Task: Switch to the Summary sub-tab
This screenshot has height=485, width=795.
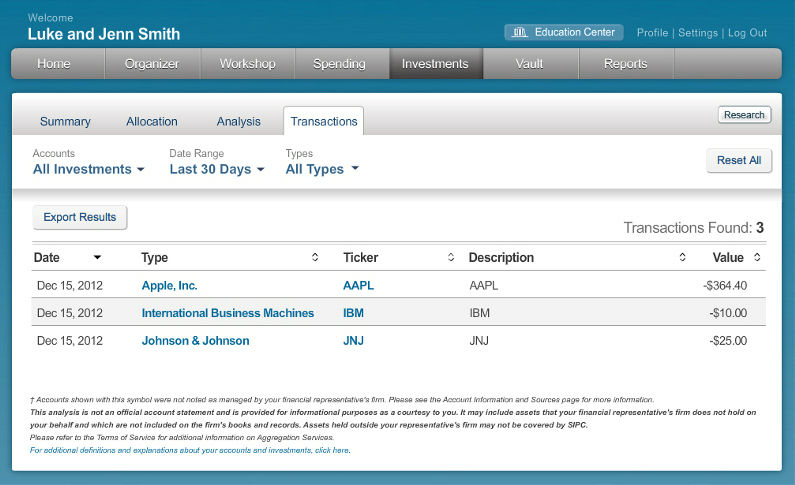Action: [65, 122]
